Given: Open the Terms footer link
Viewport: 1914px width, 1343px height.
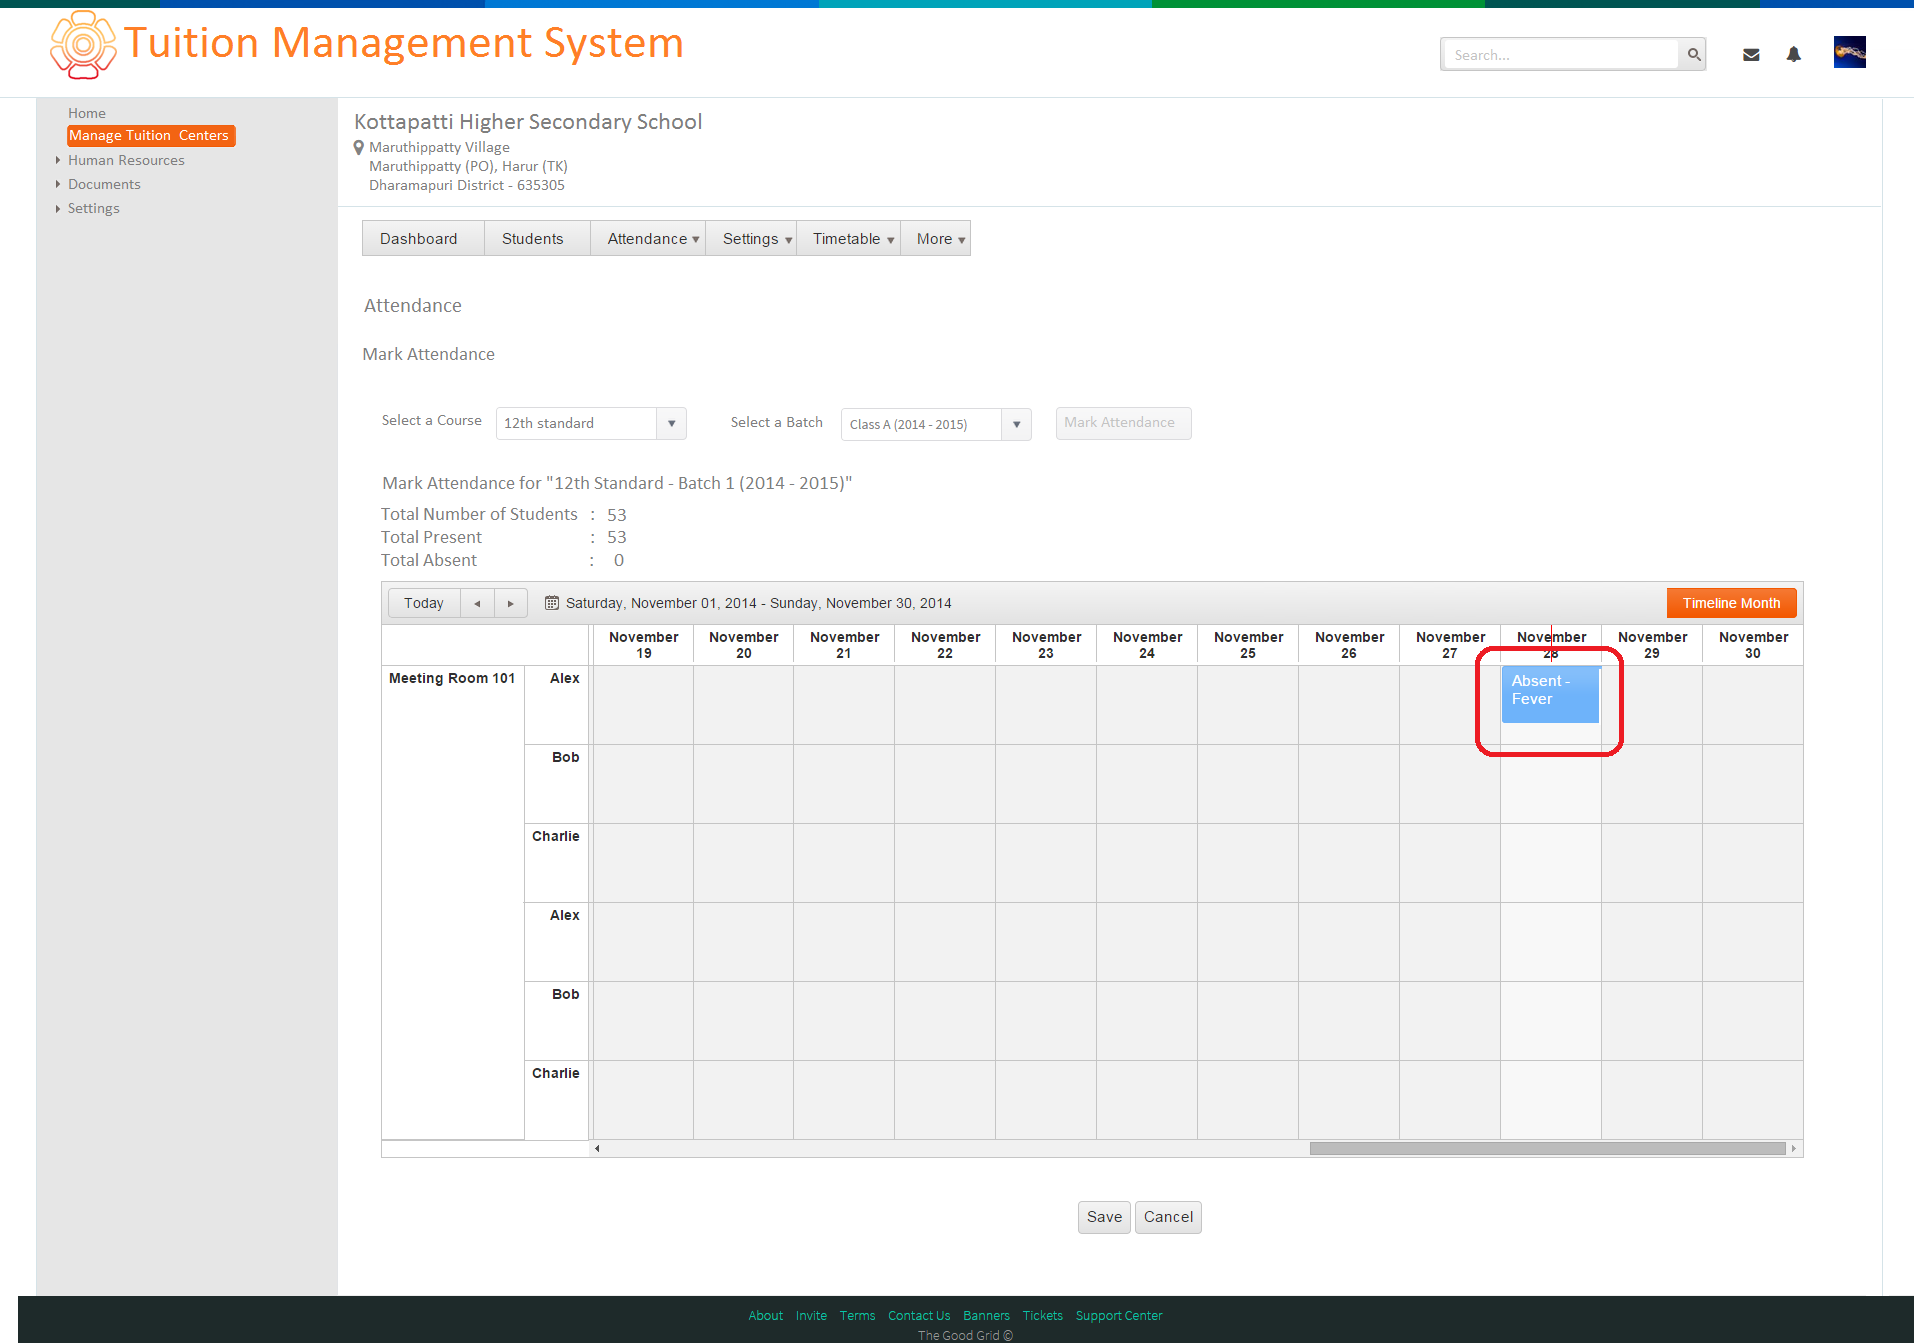Looking at the screenshot, I should click(857, 1316).
